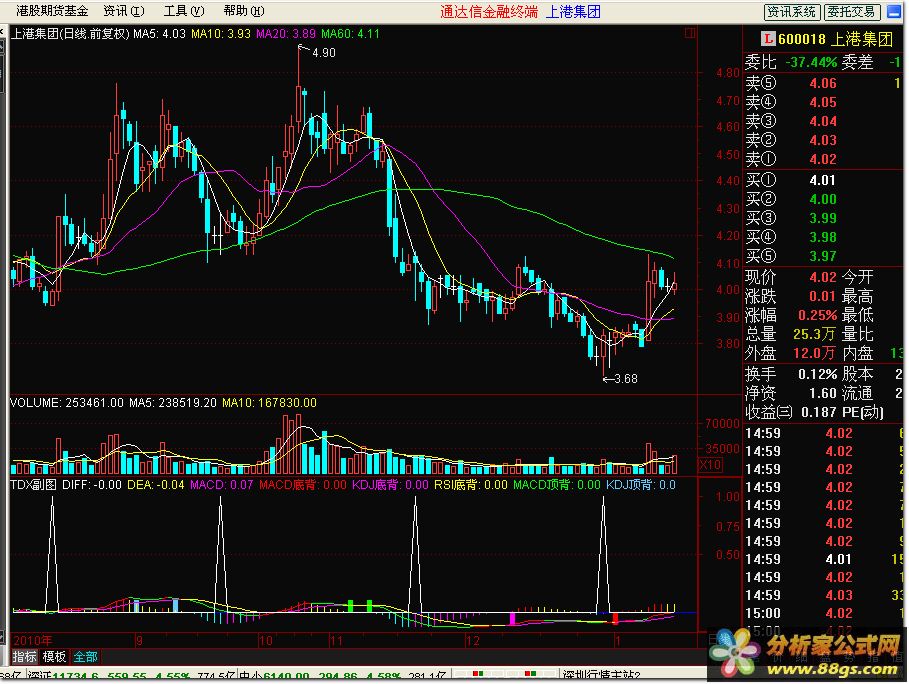Click the 4.90 high price marker
Viewport: 909px width, 684px height.
pyautogui.click(x=323, y=53)
